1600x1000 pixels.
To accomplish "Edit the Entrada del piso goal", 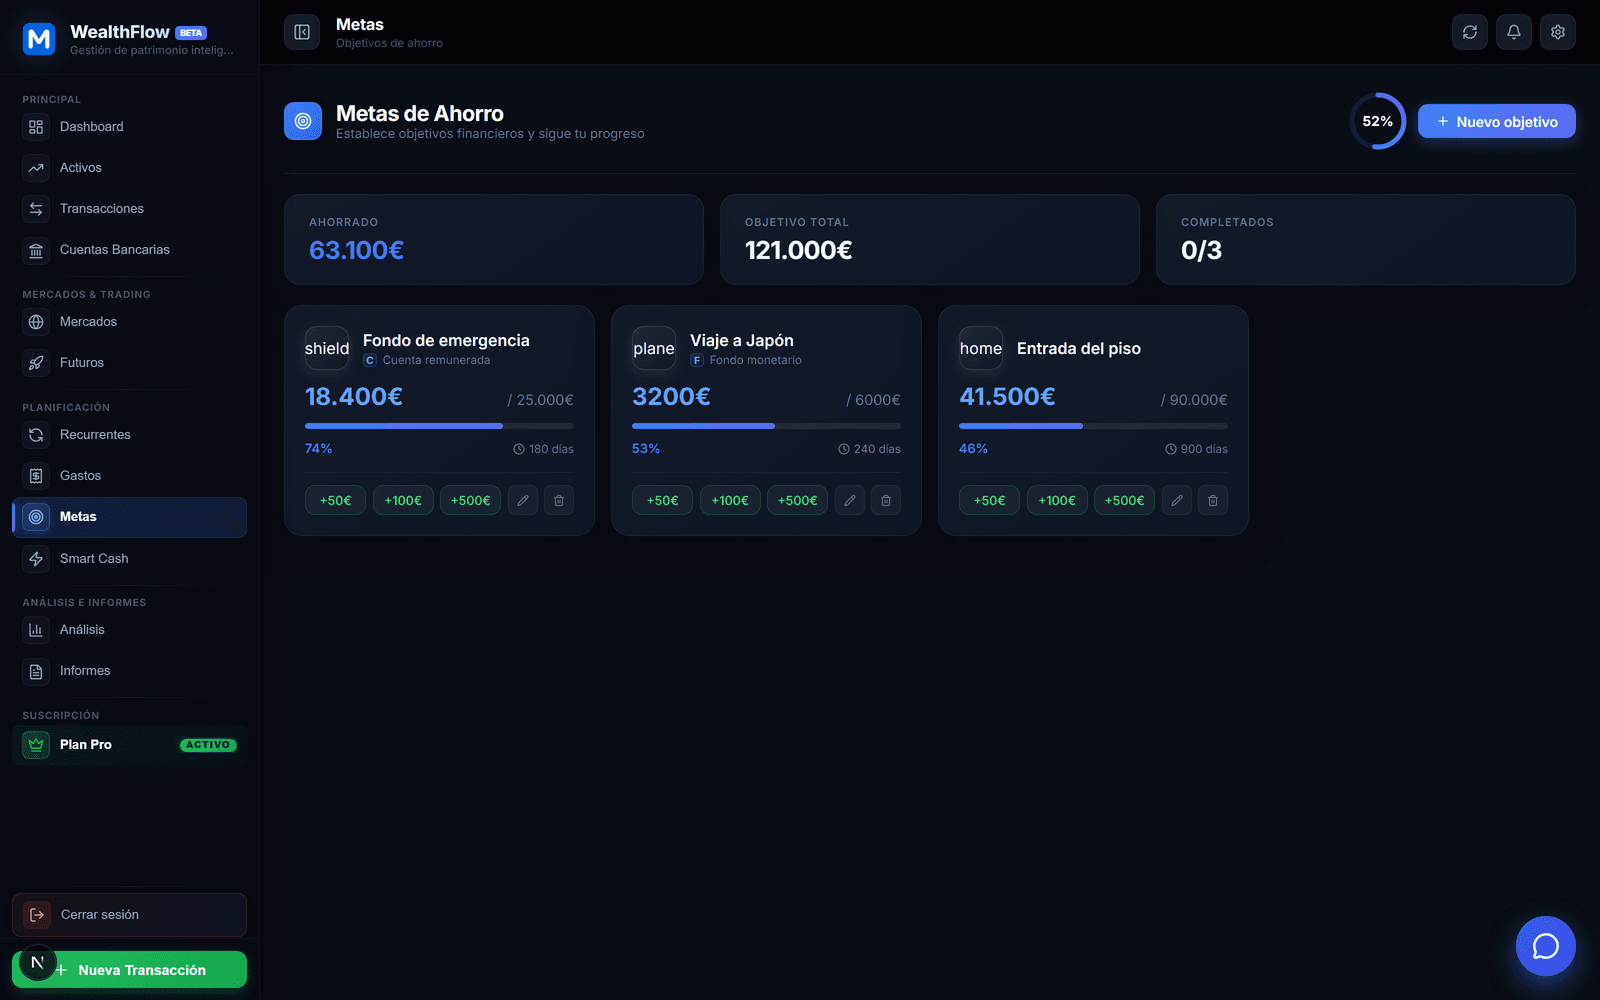I will pyautogui.click(x=1177, y=500).
